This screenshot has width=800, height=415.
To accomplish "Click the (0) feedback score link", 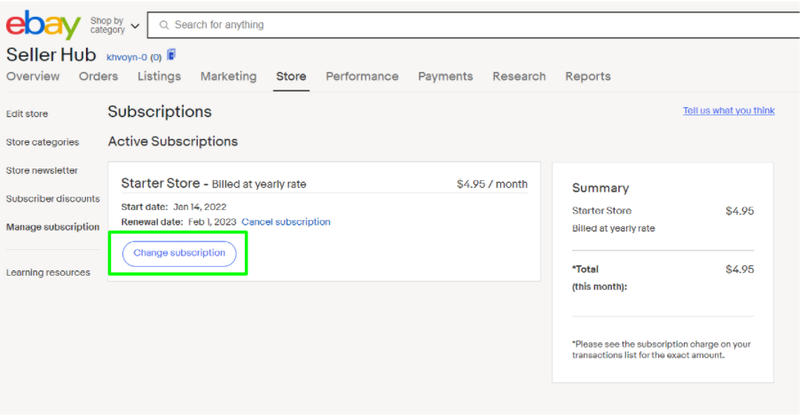I will [156, 57].
